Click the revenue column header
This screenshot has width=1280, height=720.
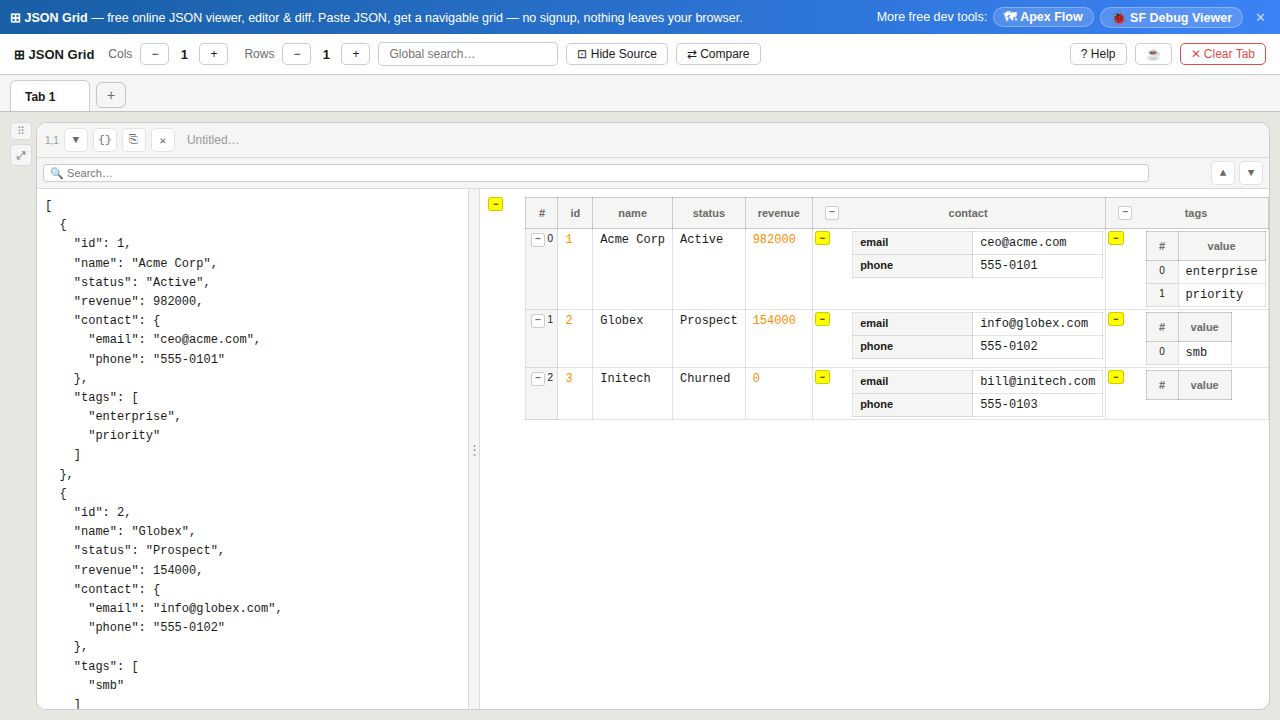(779, 213)
